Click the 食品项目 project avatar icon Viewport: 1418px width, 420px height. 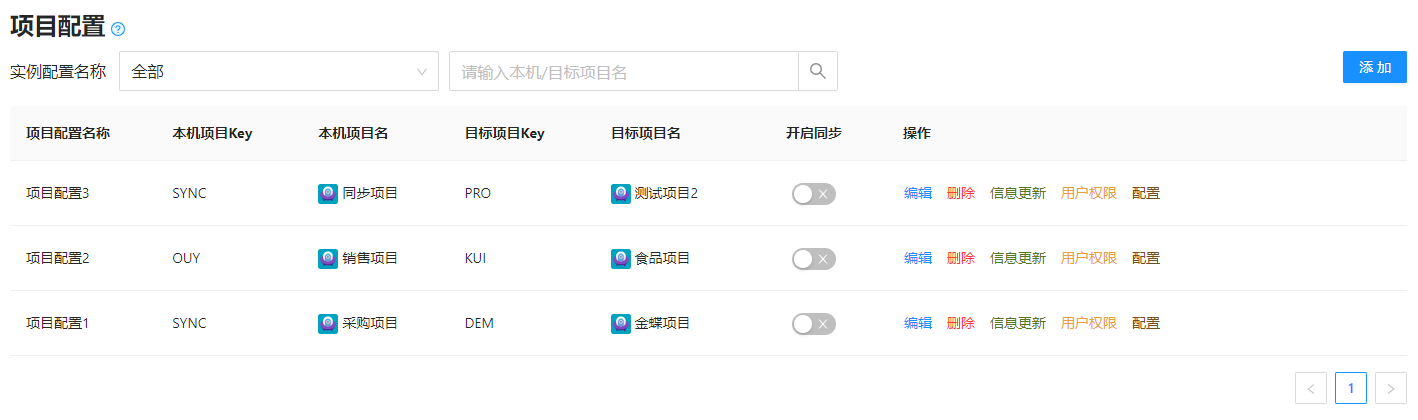[x=621, y=259]
